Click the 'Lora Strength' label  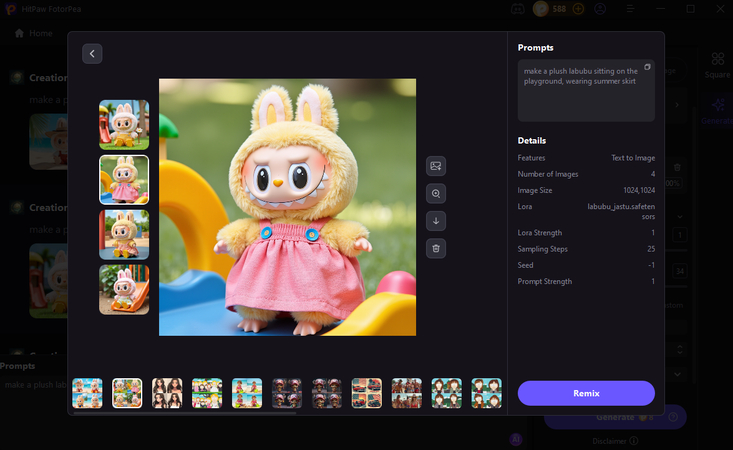tap(539, 233)
